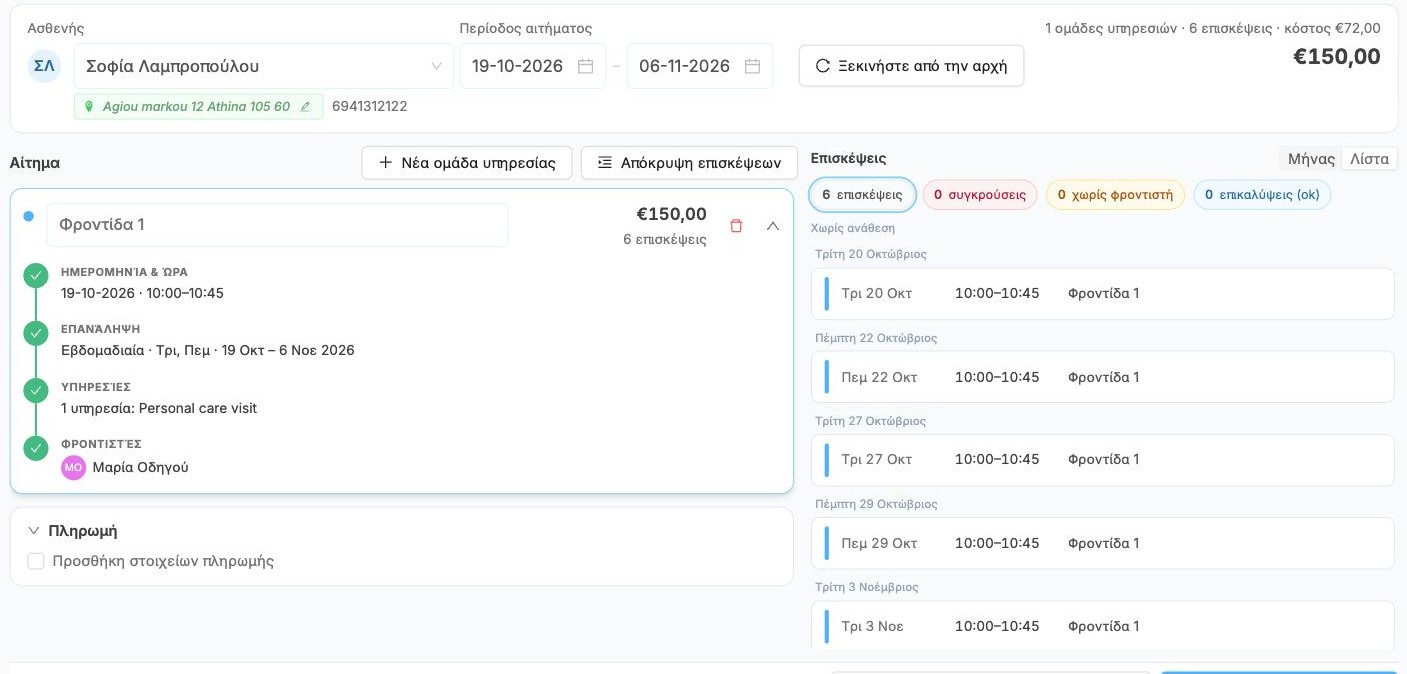
Task: Add Νέα ομάδα υπηρεσίας
Action: click(467, 163)
